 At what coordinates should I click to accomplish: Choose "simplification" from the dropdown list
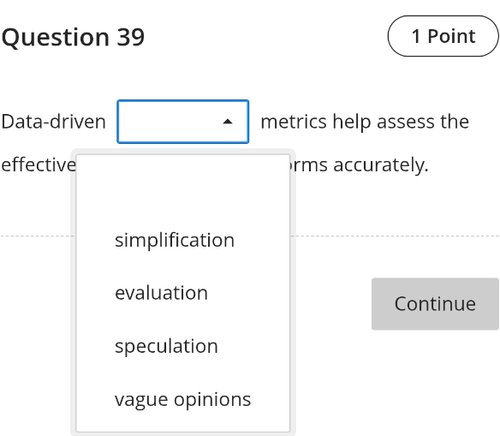pos(183,240)
